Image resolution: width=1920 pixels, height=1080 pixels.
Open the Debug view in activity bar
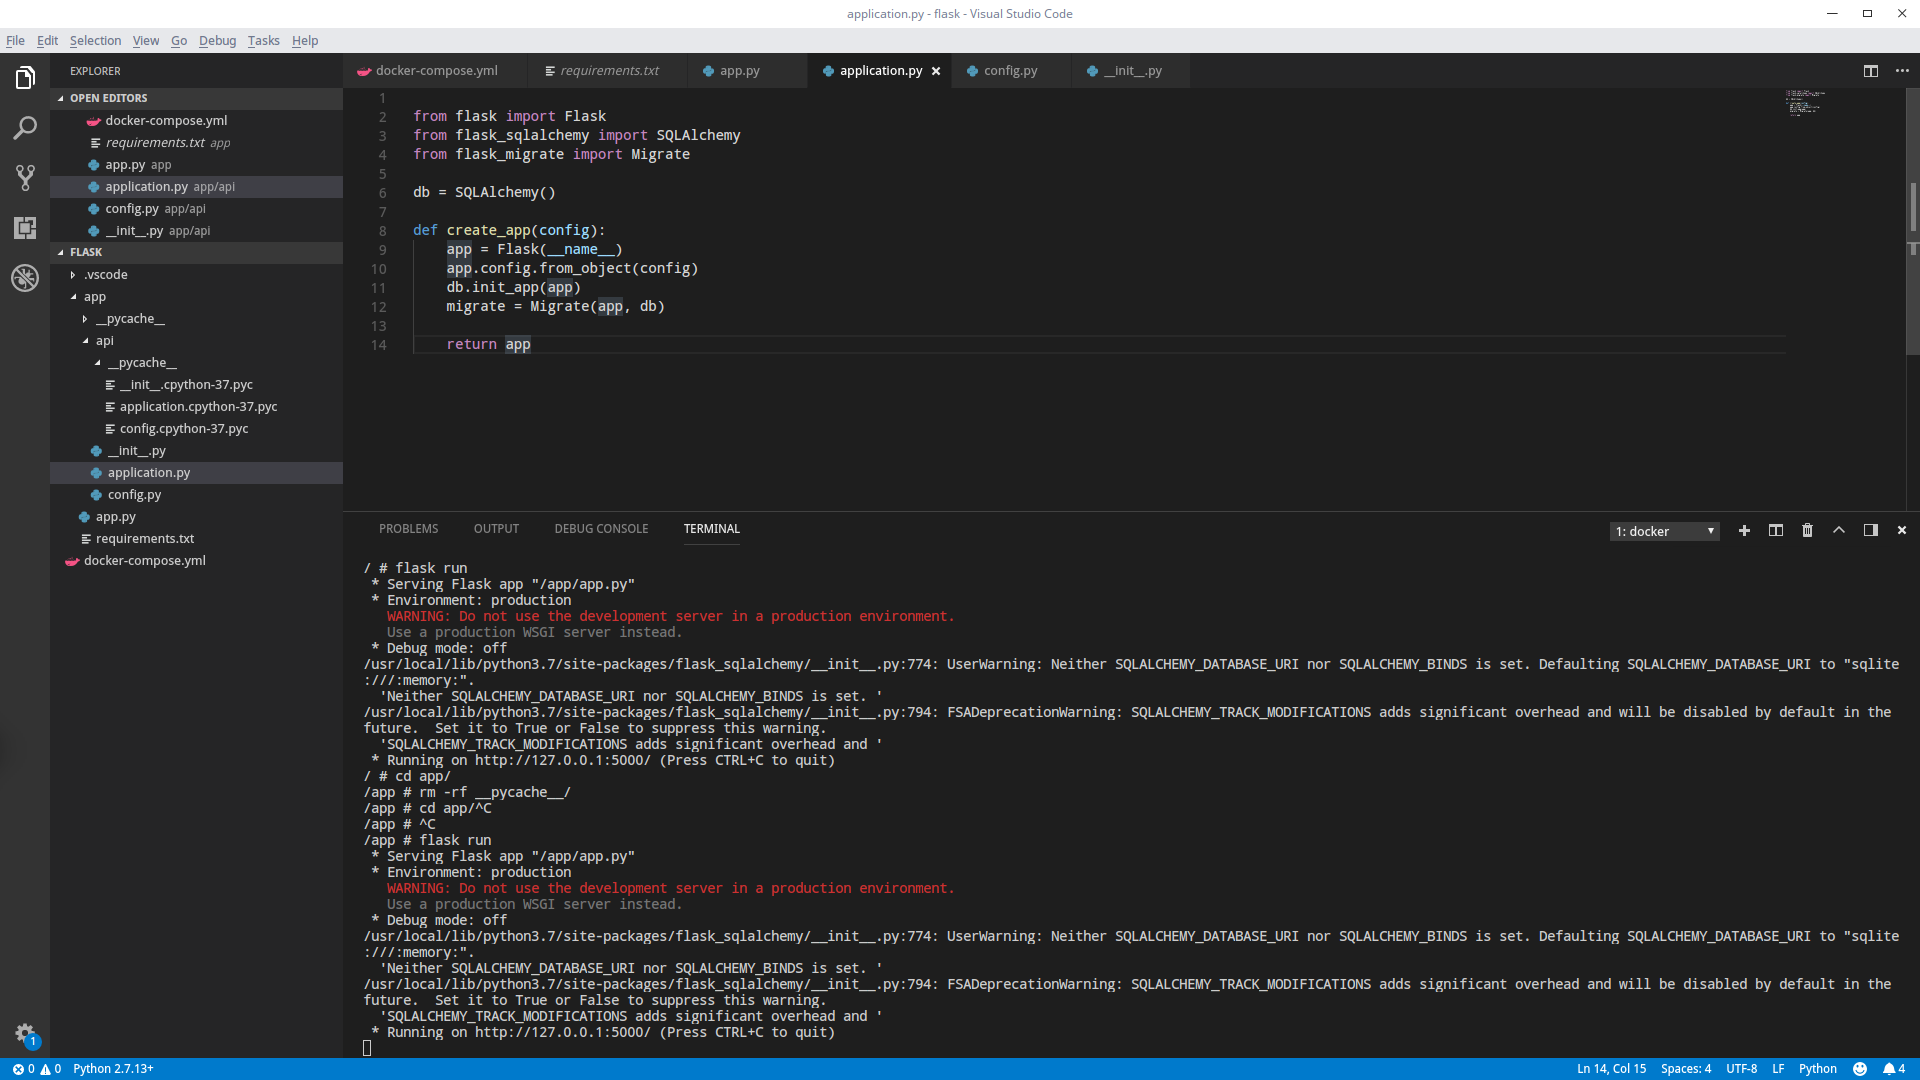click(x=25, y=278)
